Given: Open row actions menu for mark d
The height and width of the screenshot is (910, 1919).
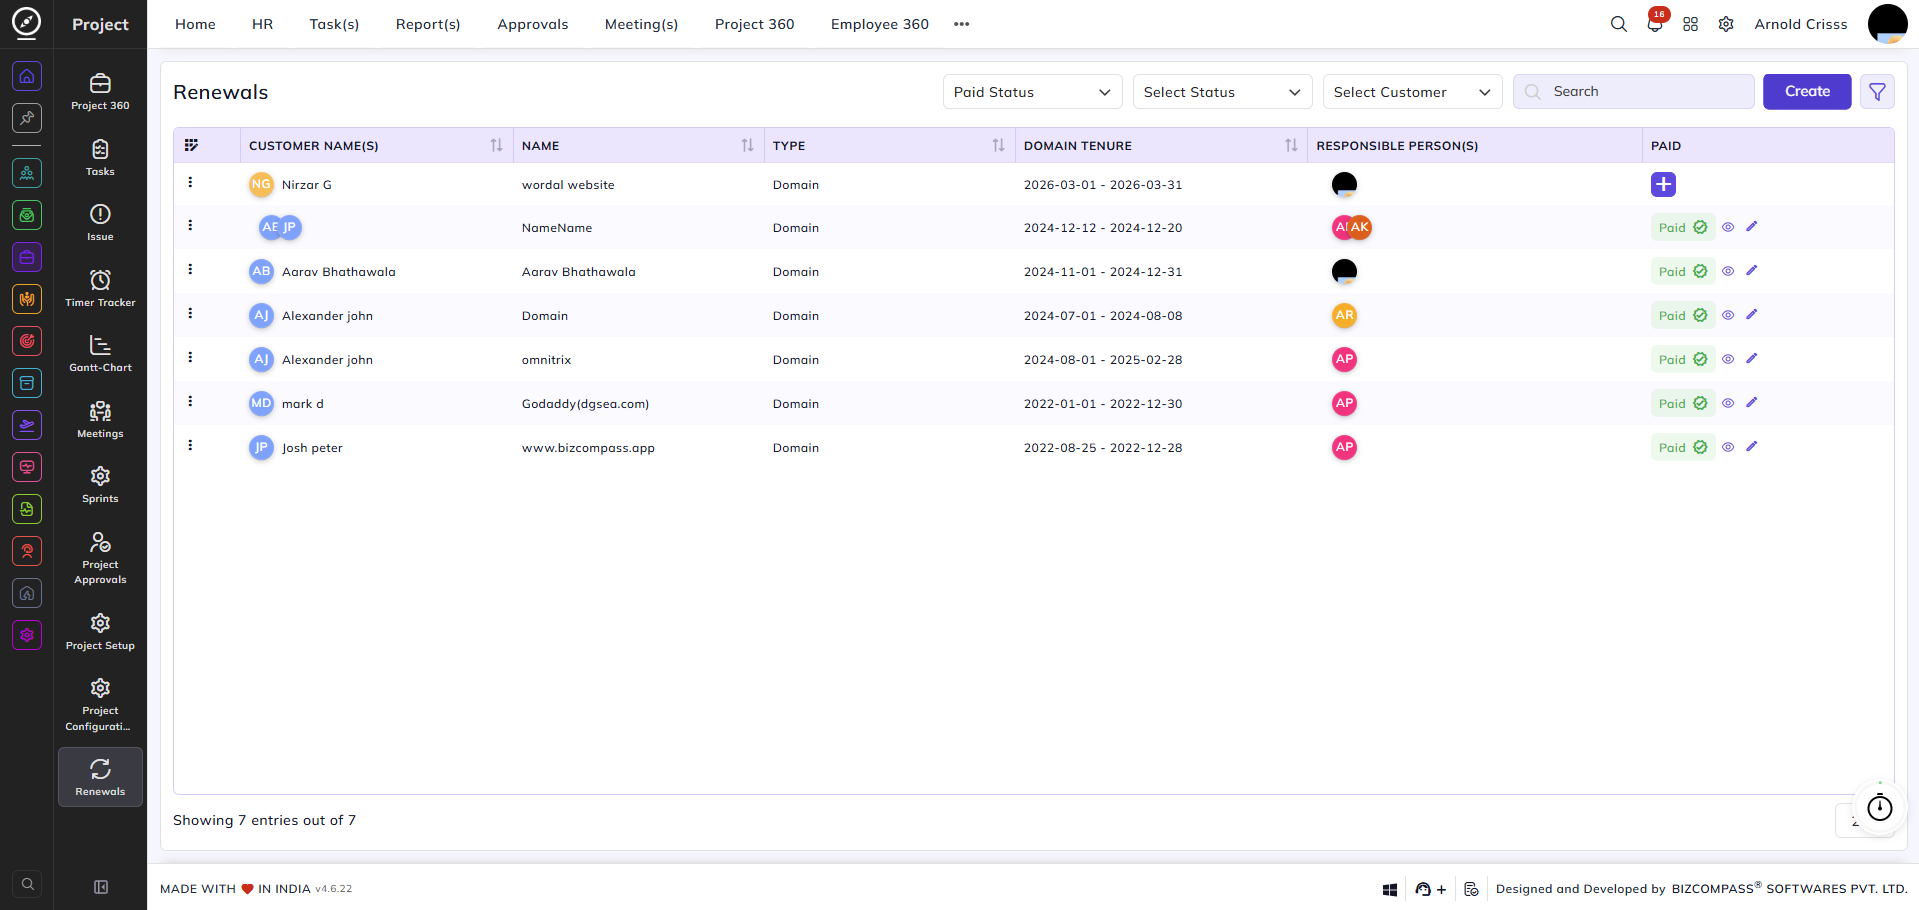Looking at the screenshot, I should [x=190, y=402].
